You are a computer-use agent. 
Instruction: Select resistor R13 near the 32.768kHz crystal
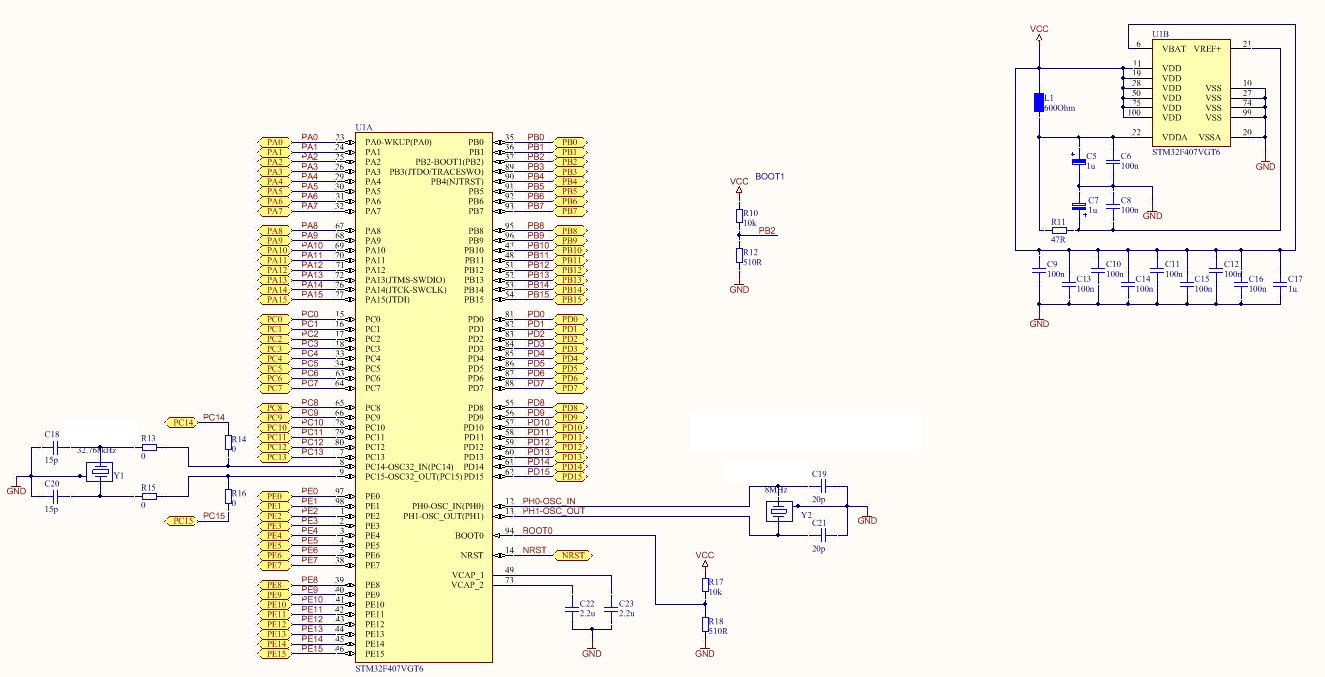[148, 448]
